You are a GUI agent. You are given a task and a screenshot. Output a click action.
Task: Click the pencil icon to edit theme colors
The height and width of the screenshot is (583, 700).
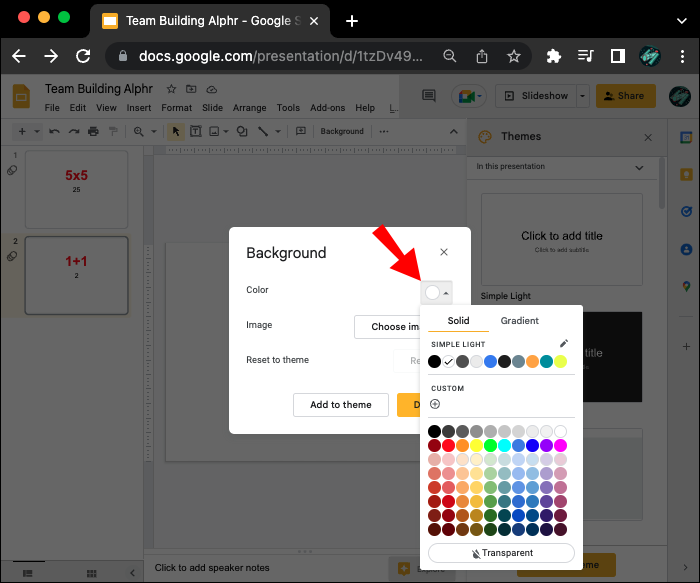(563, 344)
